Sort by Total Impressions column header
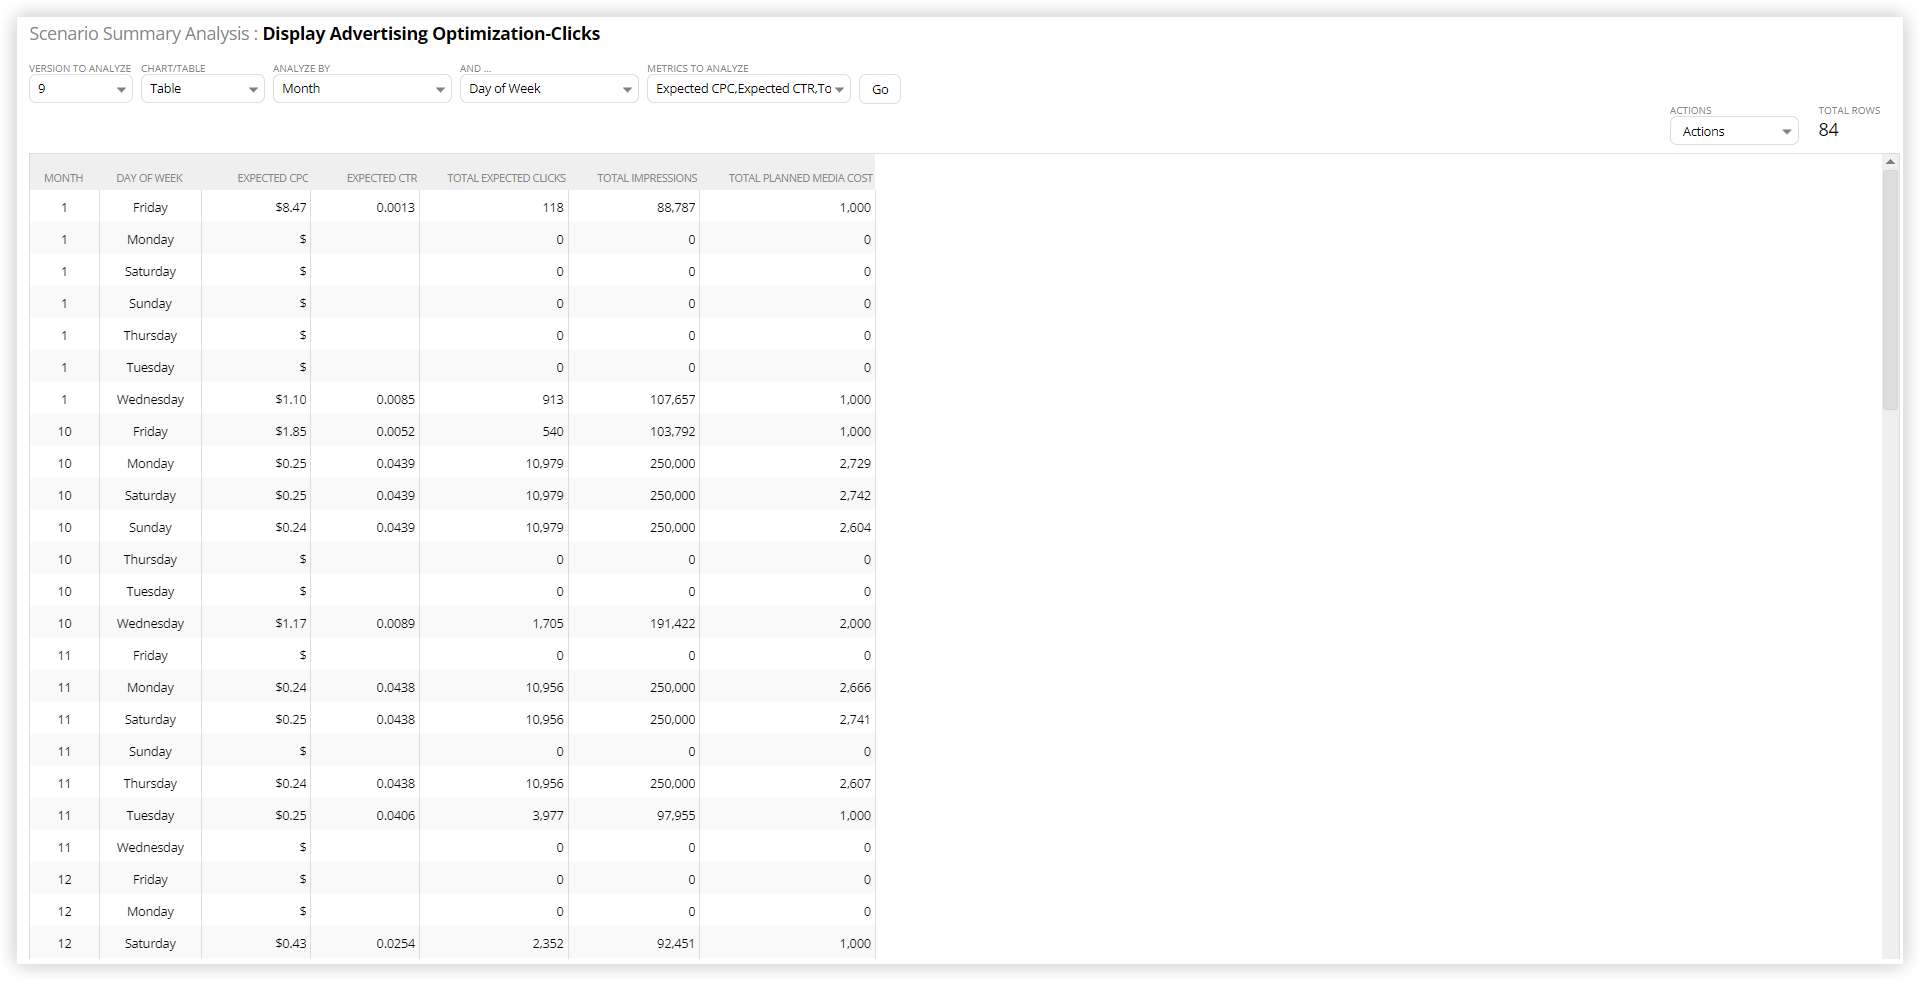 click(x=647, y=178)
